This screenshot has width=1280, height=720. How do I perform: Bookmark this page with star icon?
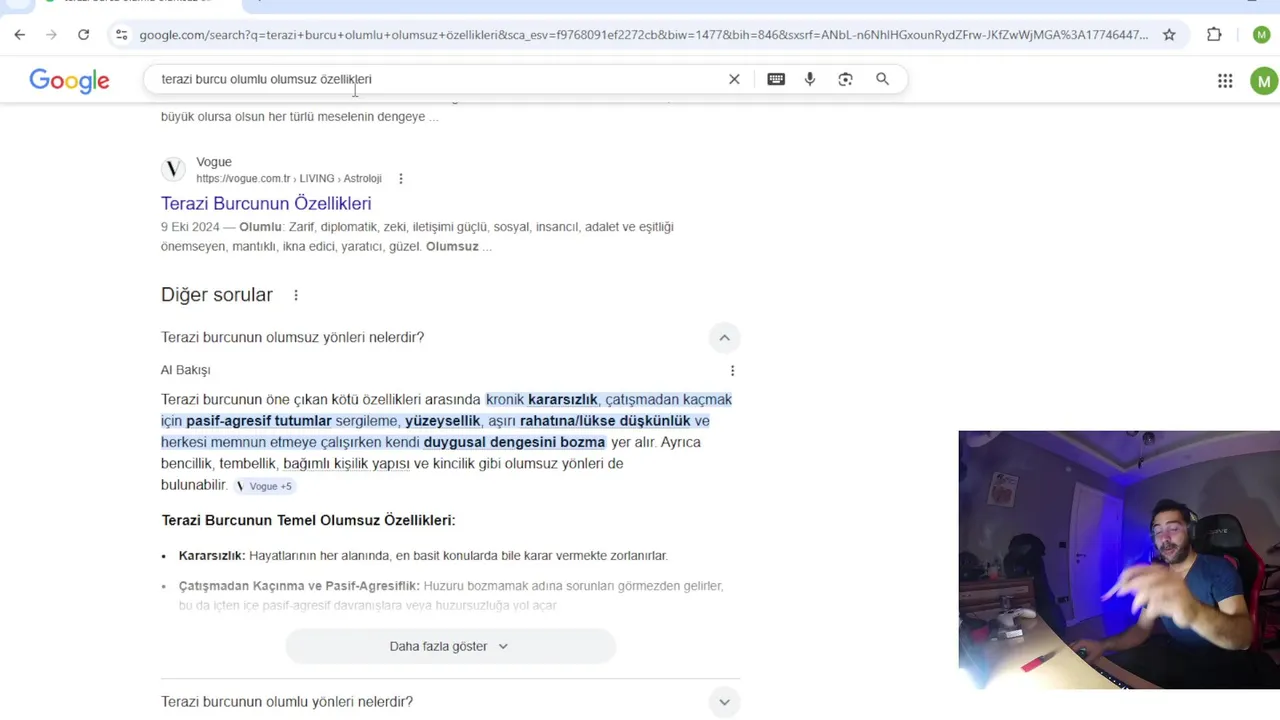click(1169, 35)
